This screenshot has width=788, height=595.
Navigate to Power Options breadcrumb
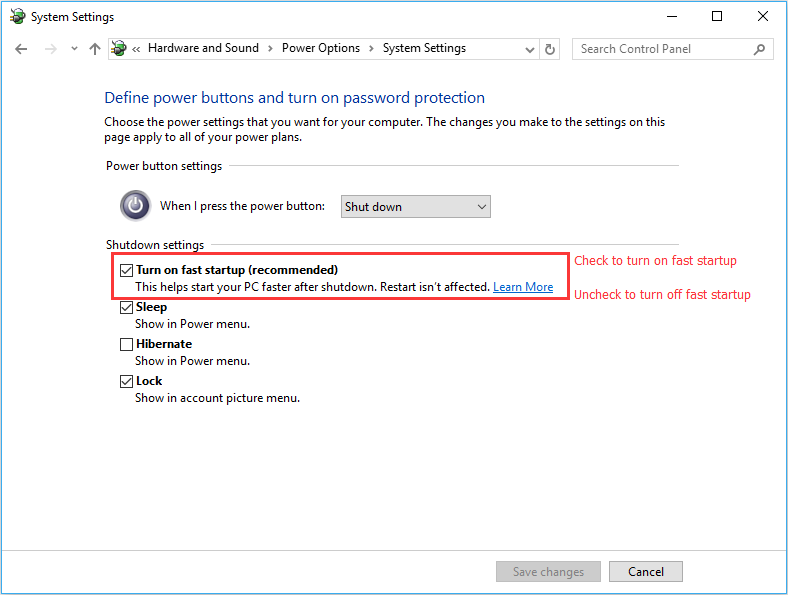click(x=321, y=48)
